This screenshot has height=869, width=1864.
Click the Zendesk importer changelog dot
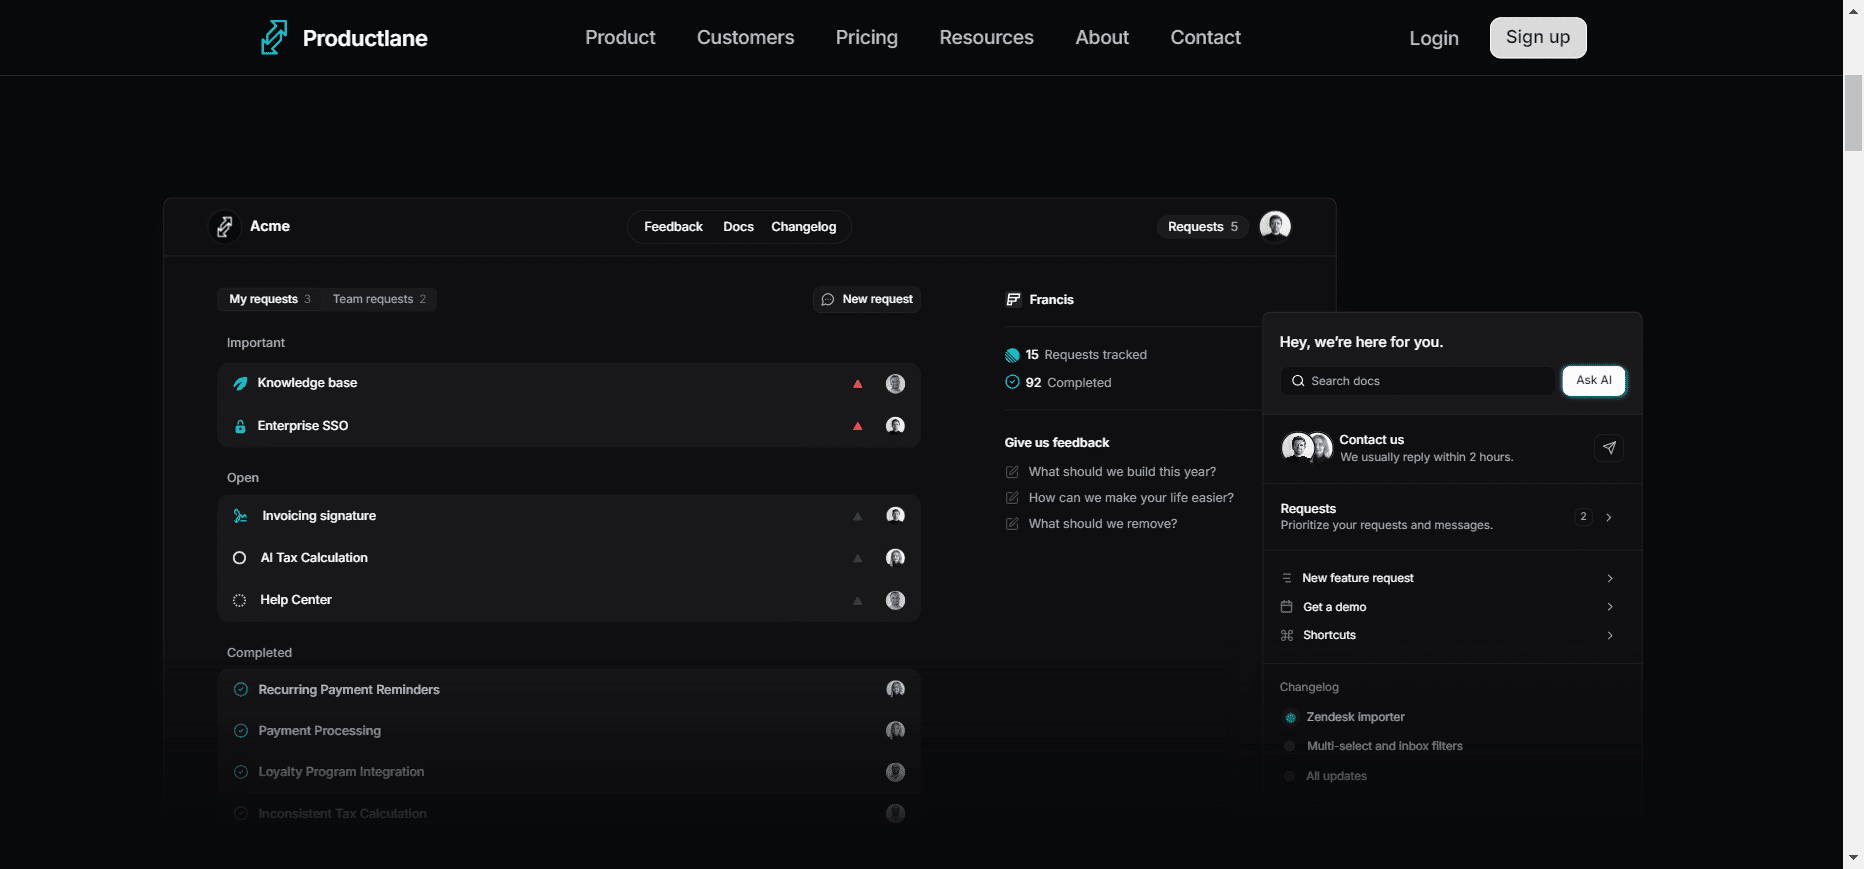pos(1290,717)
